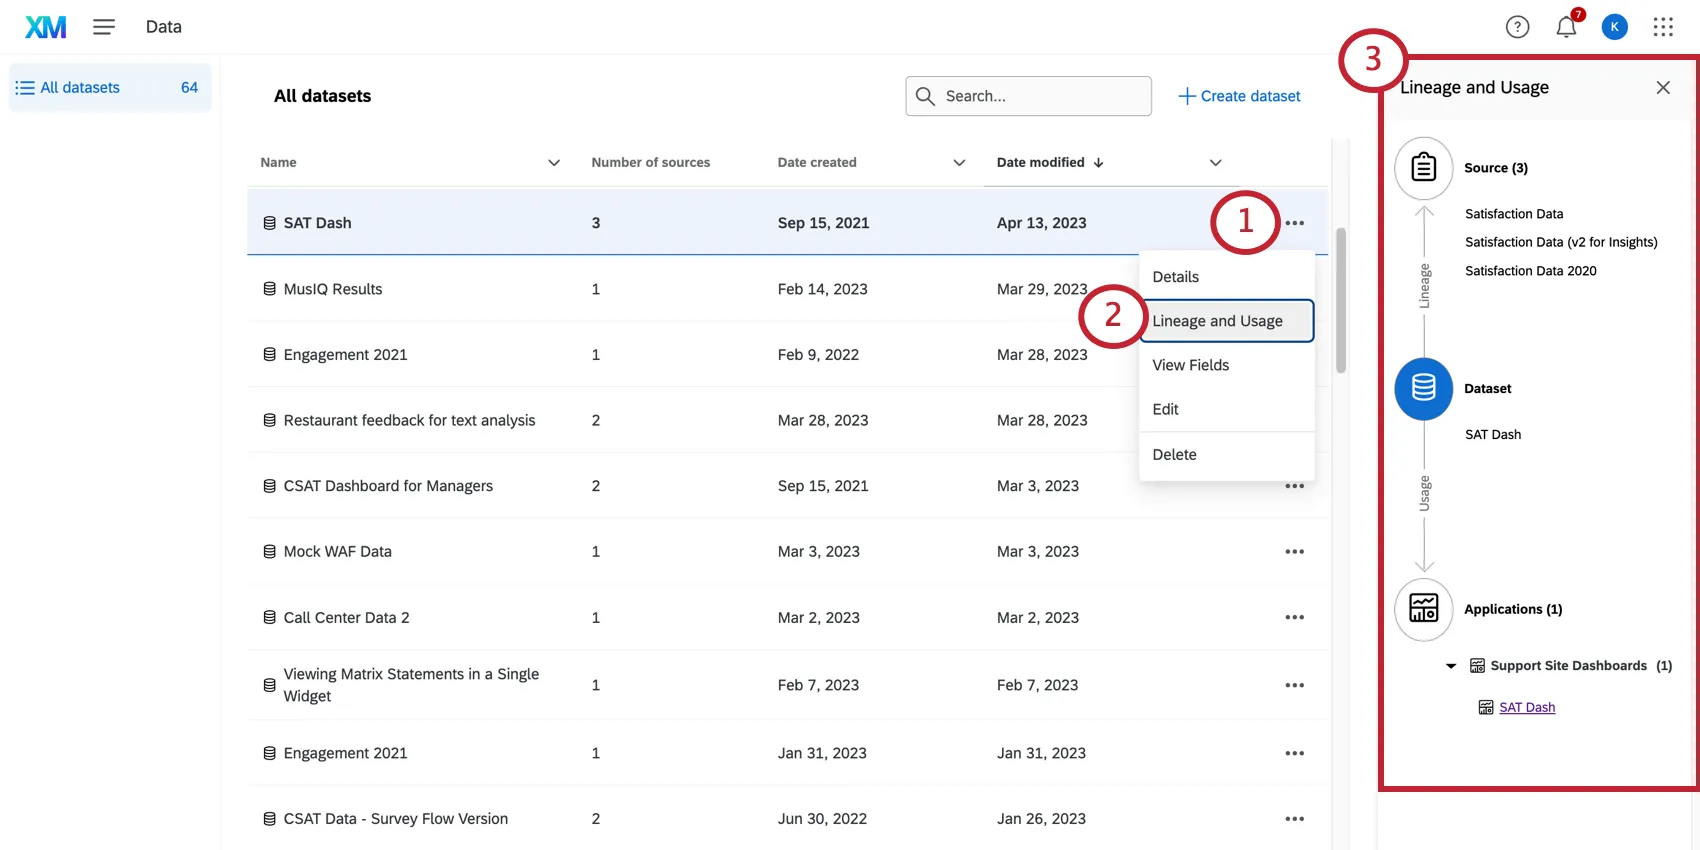Open the notifications bell
Screen dimensions: 1700x850
pos(1566,27)
